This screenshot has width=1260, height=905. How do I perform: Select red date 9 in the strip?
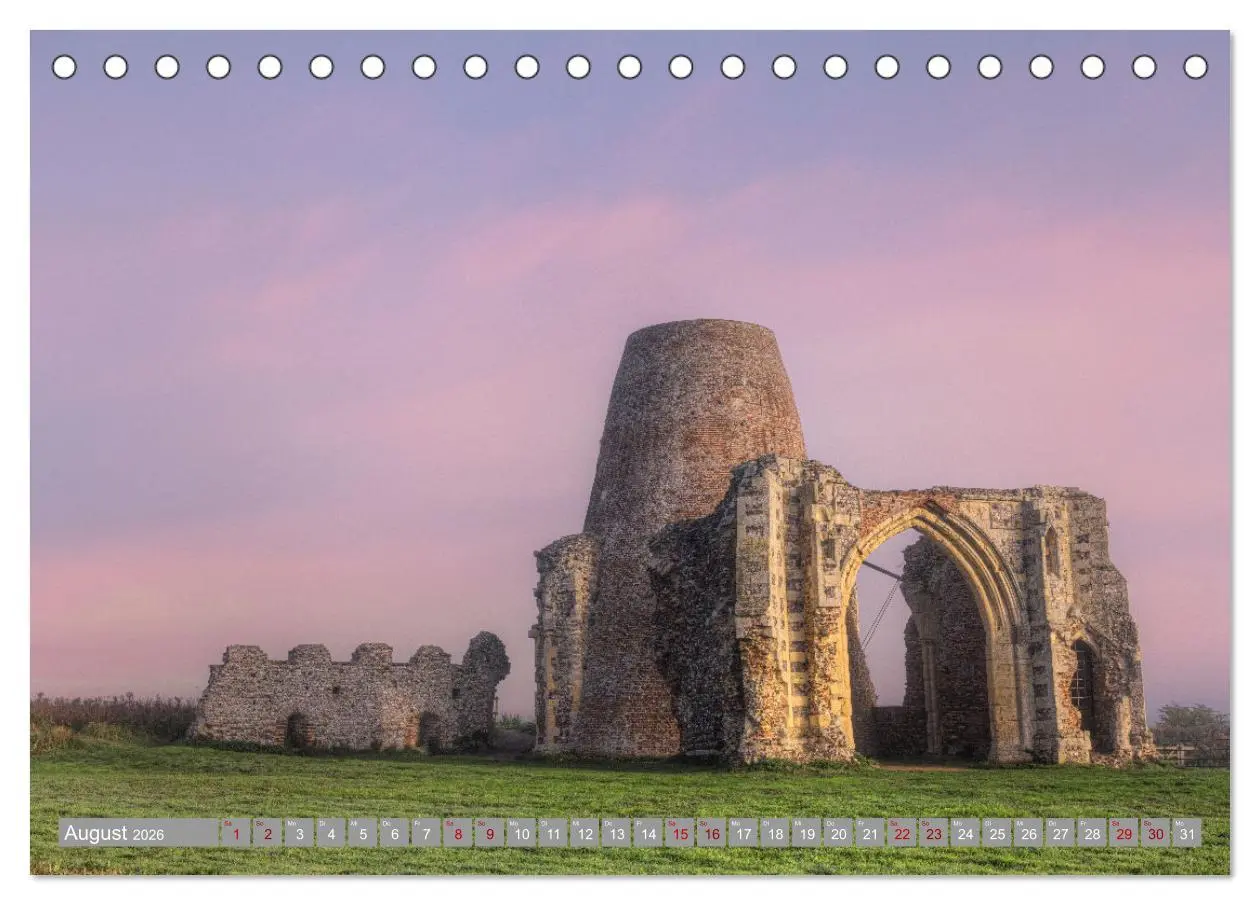[x=489, y=833]
